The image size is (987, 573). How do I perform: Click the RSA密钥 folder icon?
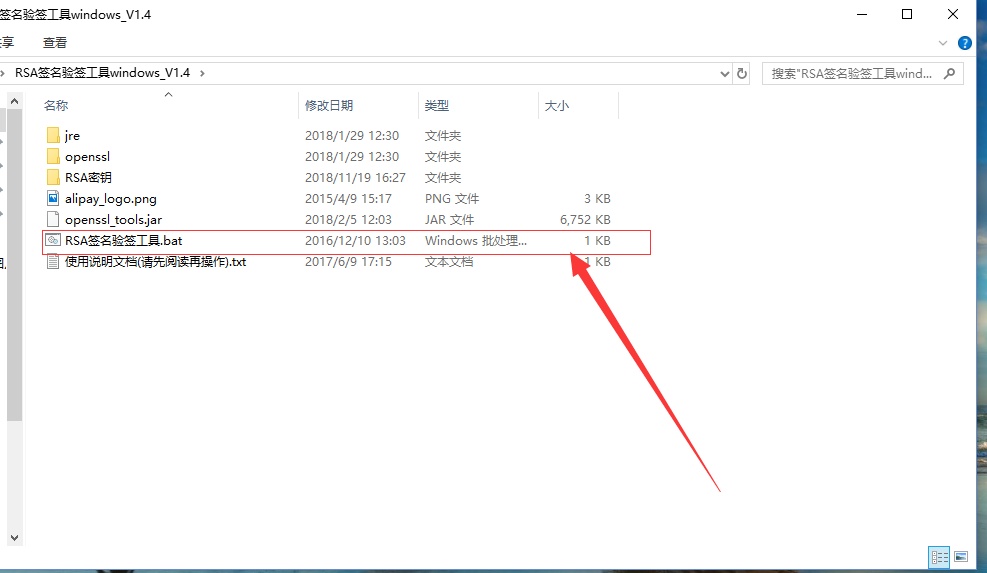point(53,178)
